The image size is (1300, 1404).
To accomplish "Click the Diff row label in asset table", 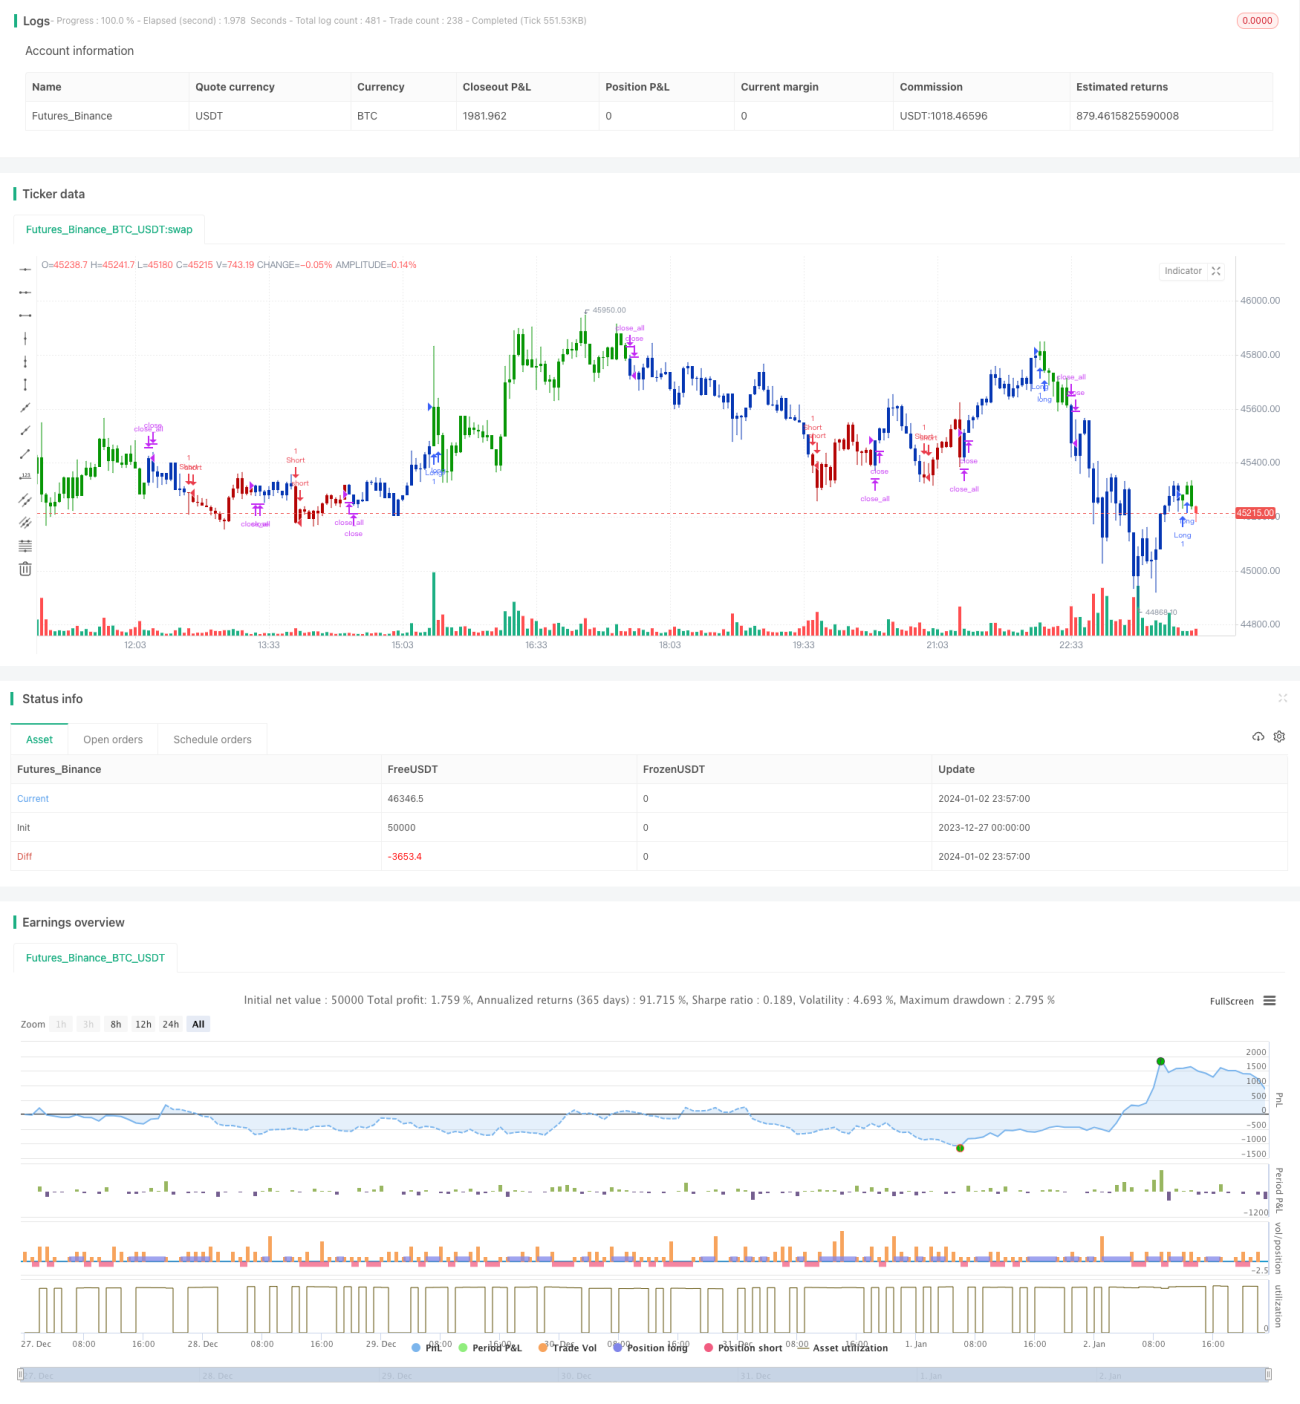I will (x=24, y=857).
